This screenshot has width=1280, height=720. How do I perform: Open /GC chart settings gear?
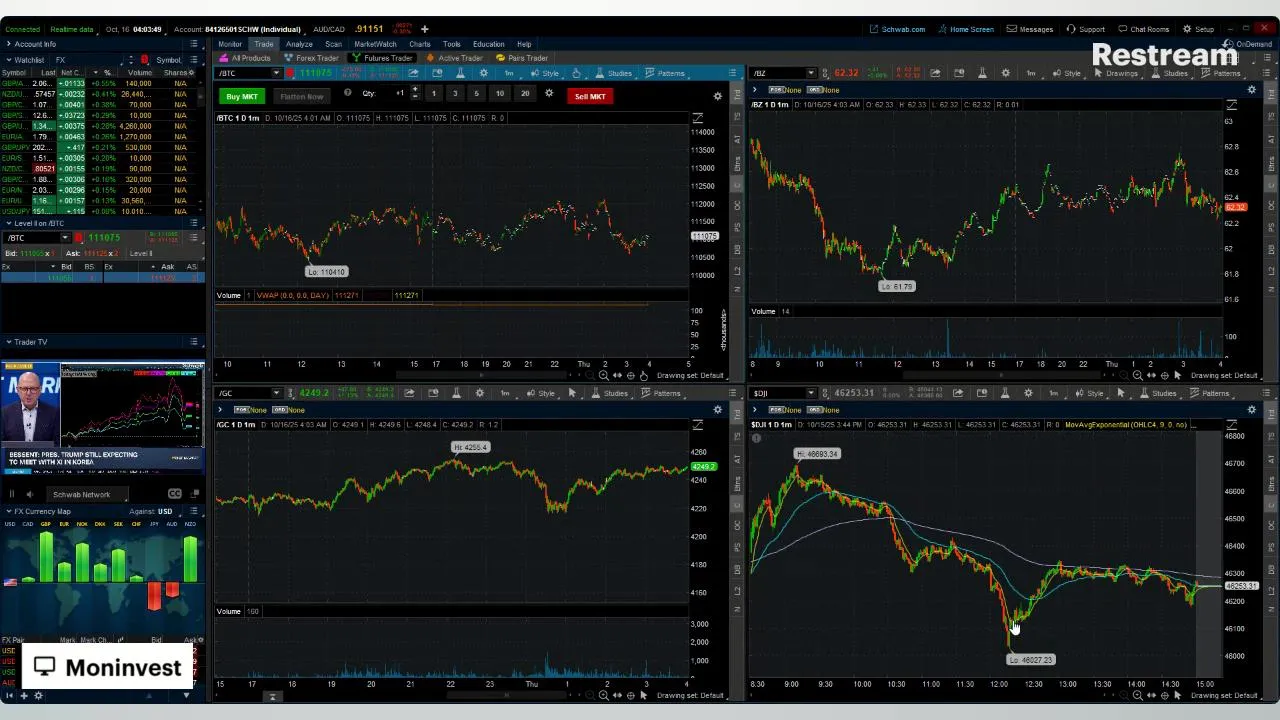[480, 393]
